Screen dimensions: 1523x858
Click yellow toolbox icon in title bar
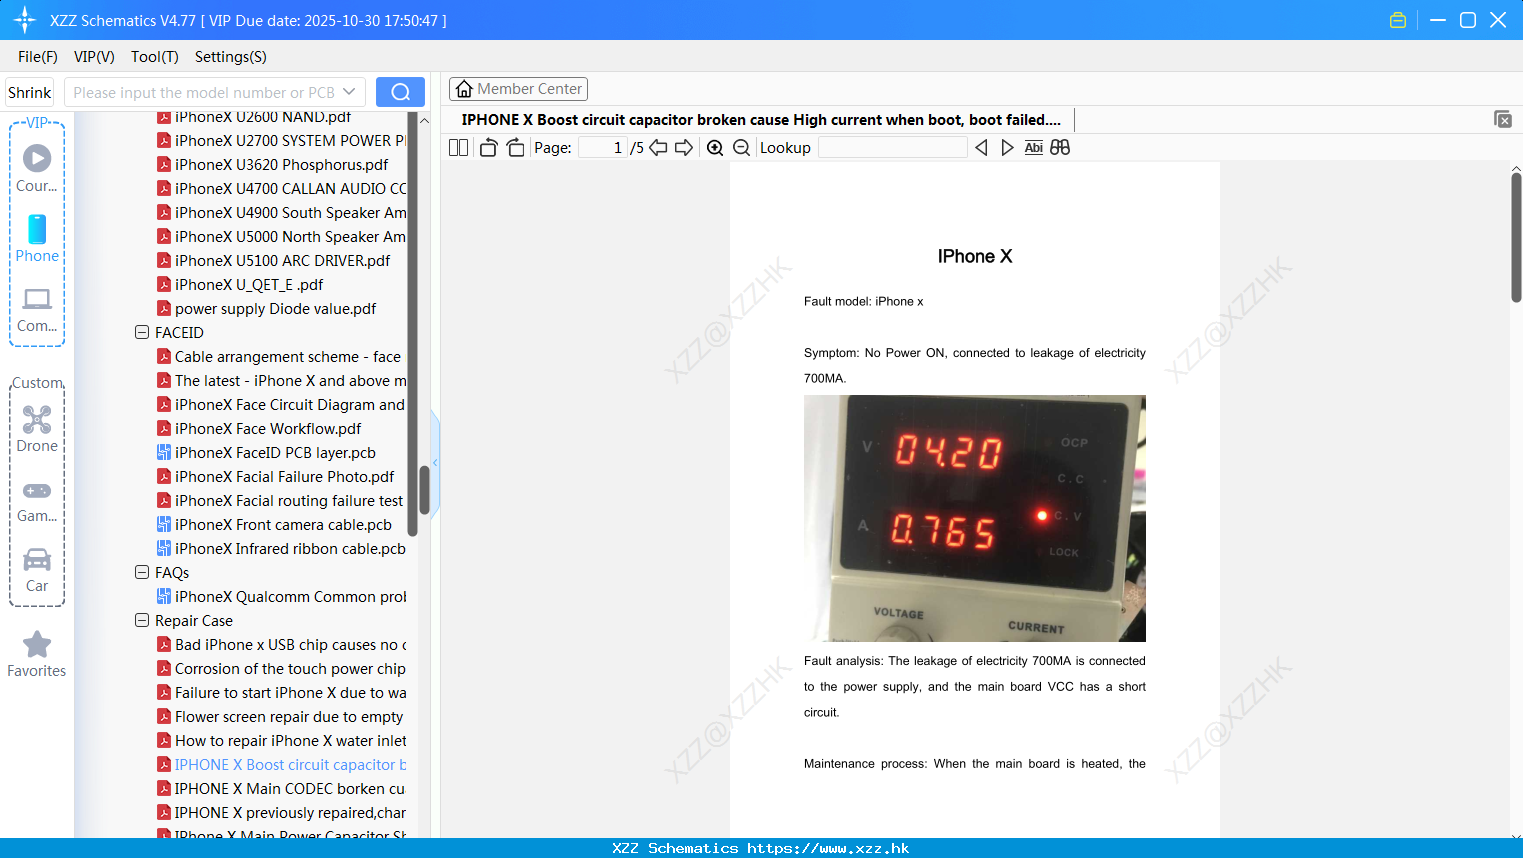[x=1398, y=20]
